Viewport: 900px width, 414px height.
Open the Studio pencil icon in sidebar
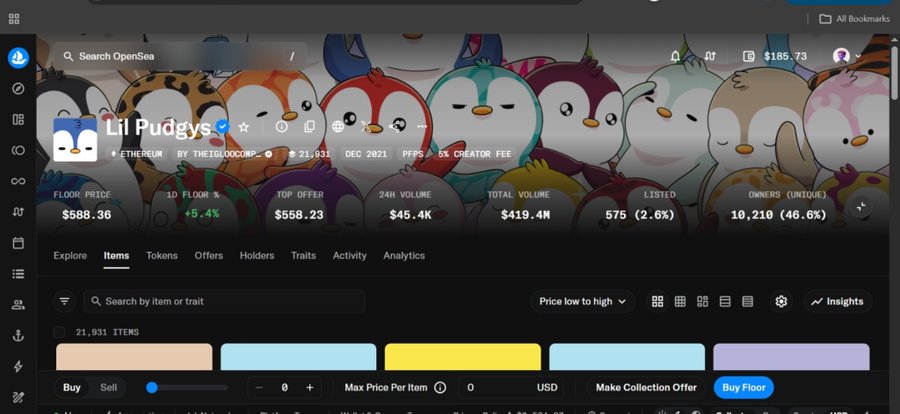(18, 397)
